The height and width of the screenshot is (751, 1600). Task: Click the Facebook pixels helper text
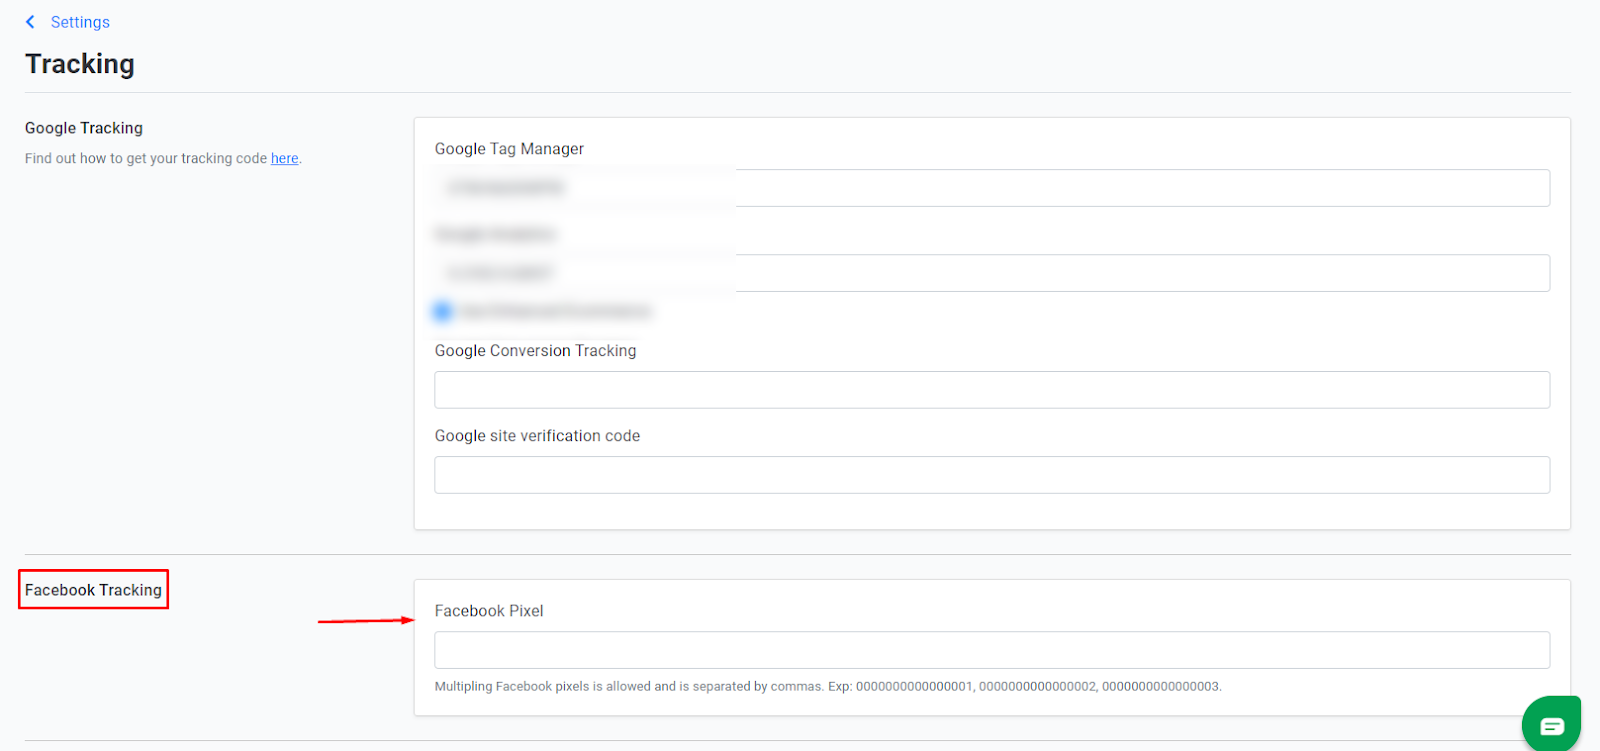coord(828,686)
